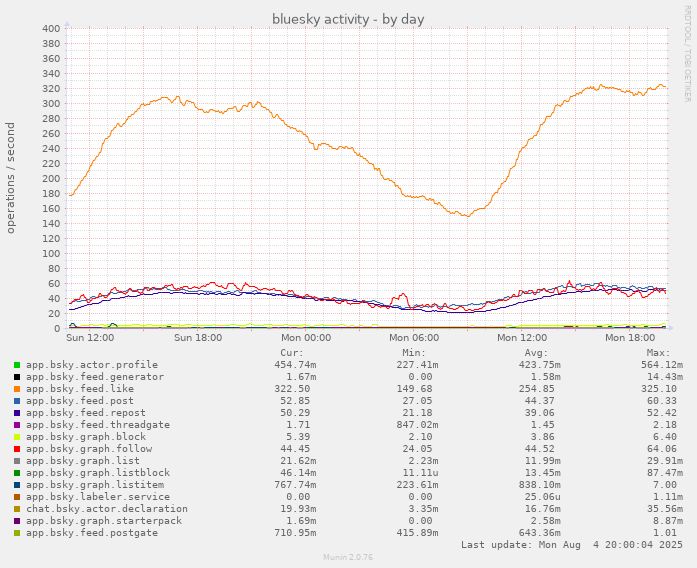Screen dimensions: 697x568
Task: Click the red app.bsky.graph.follow legend swatch
Action: pos(17,449)
